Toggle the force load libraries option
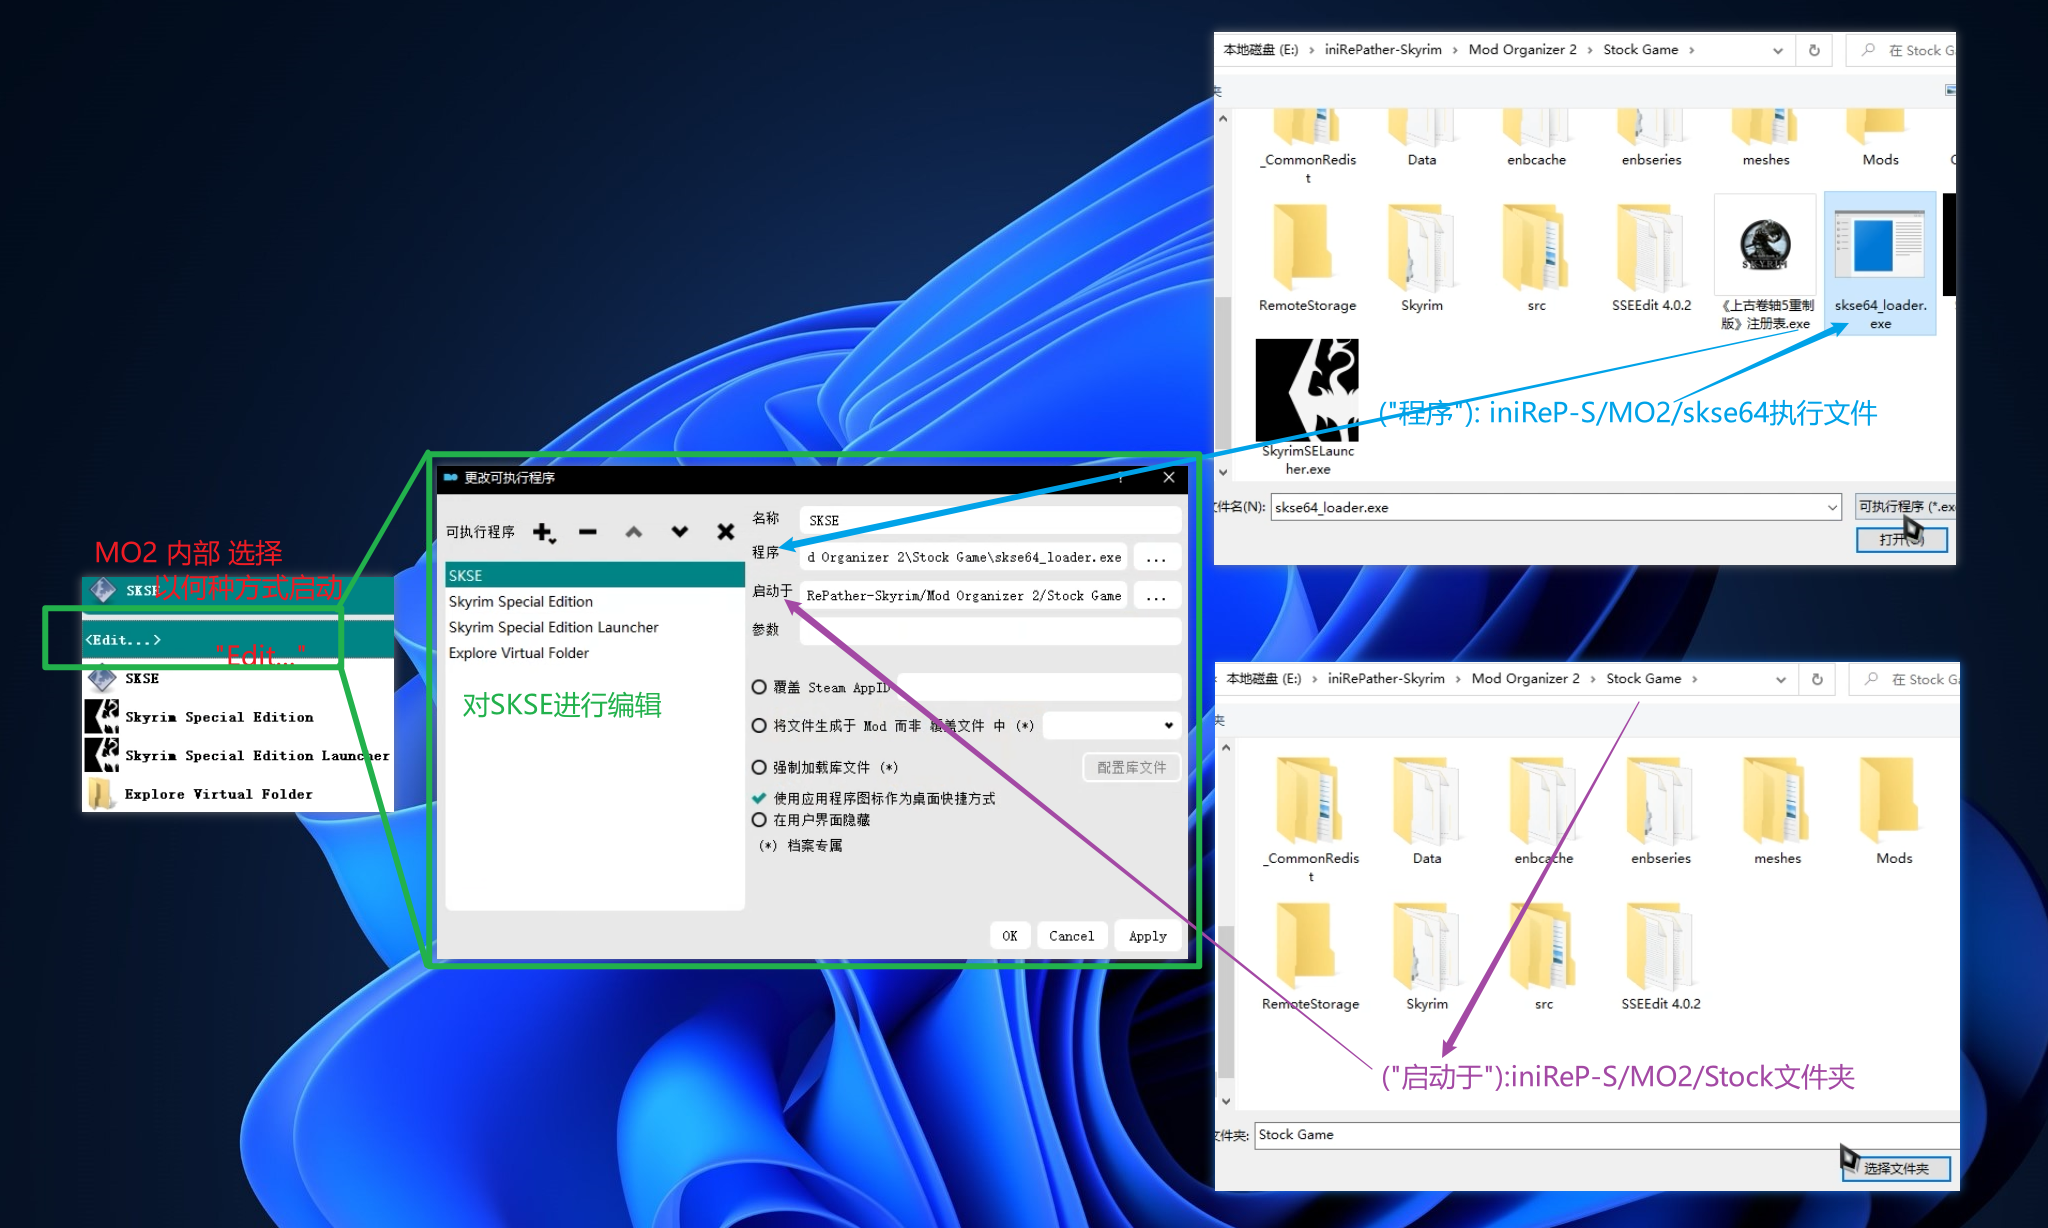Image resolution: width=2048 pixels, height=1228 pixels. (759, 767)
